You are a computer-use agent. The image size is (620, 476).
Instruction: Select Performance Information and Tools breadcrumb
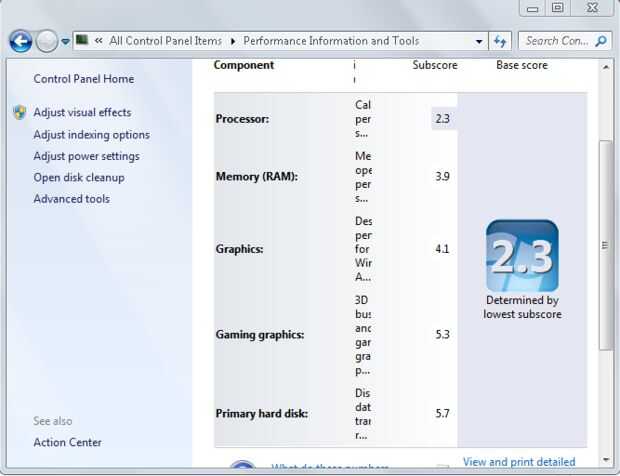331,41
